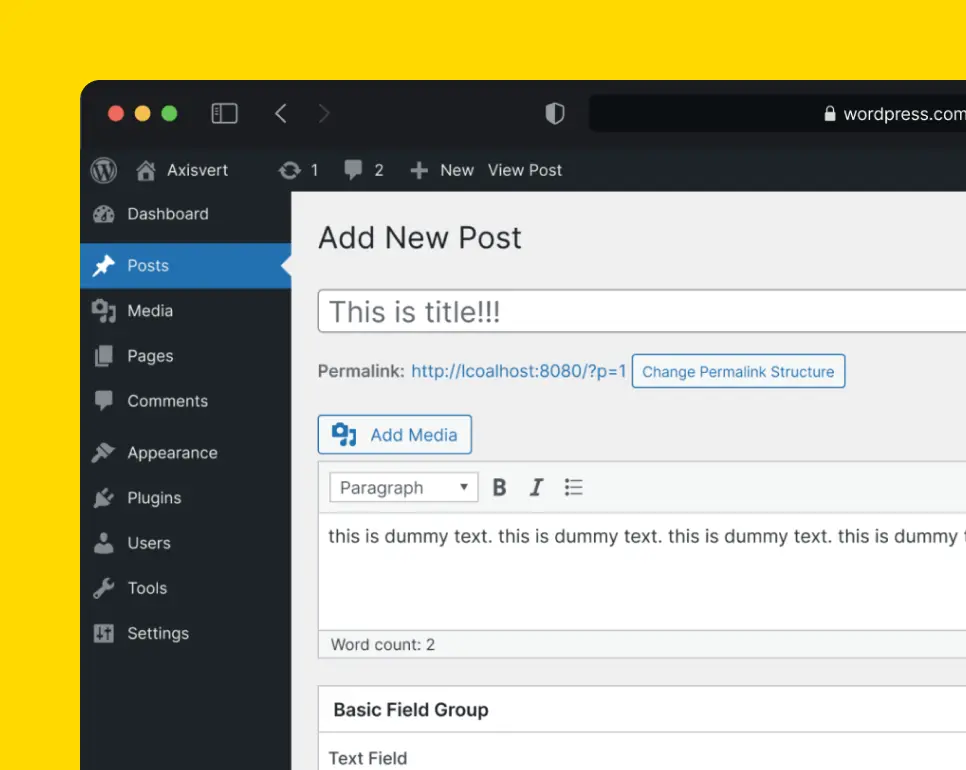Toggle the browser sidebar icon
Screen dimensions: 966x770
(224, 114)
